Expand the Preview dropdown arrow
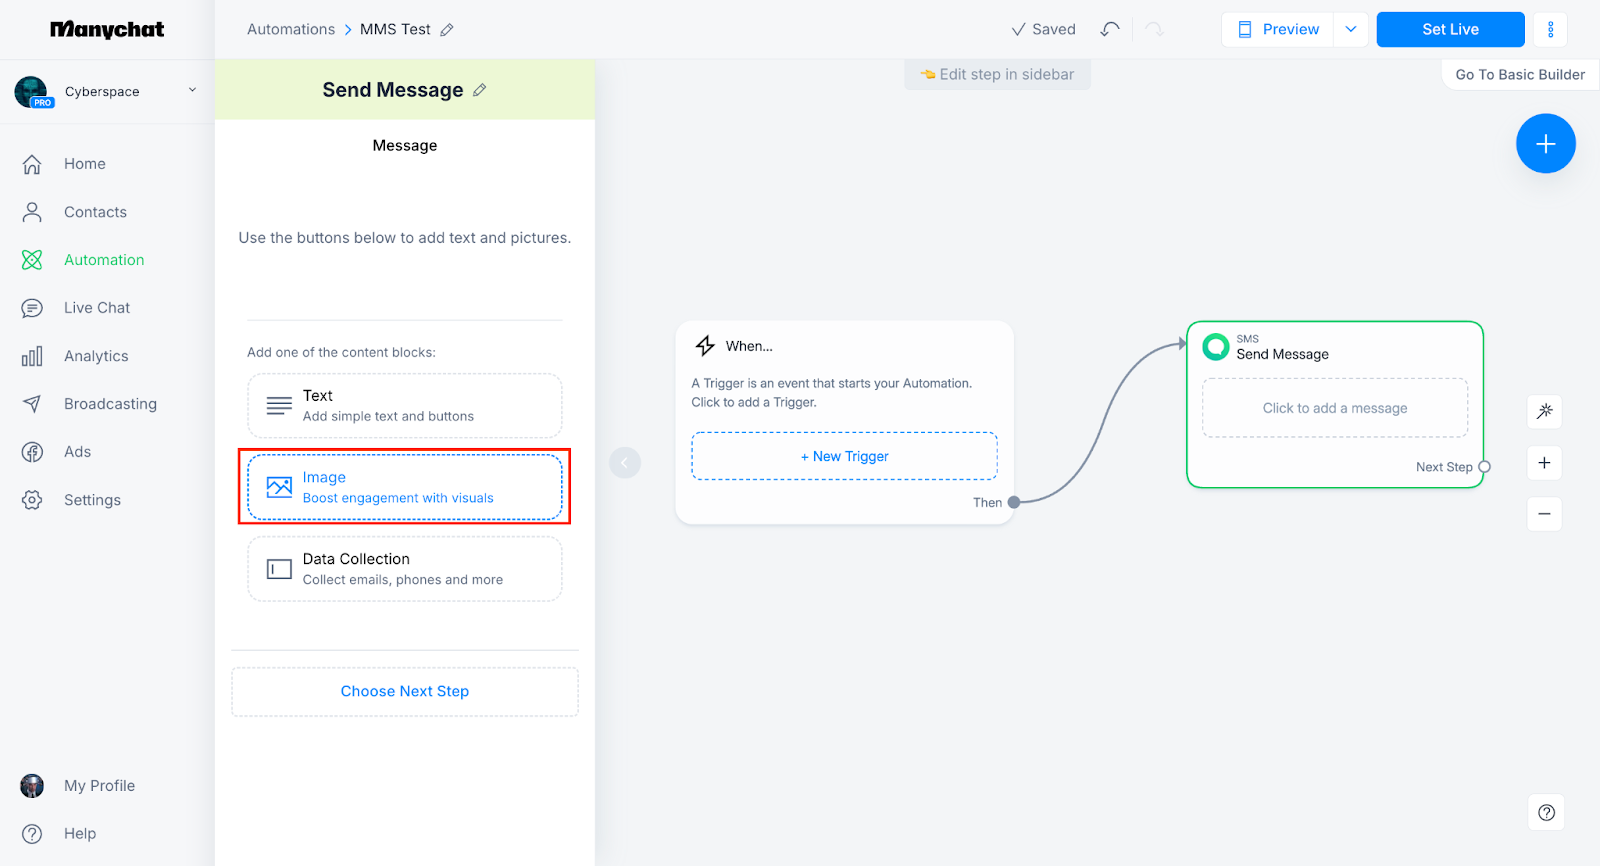 click(x=1351, y=29)
